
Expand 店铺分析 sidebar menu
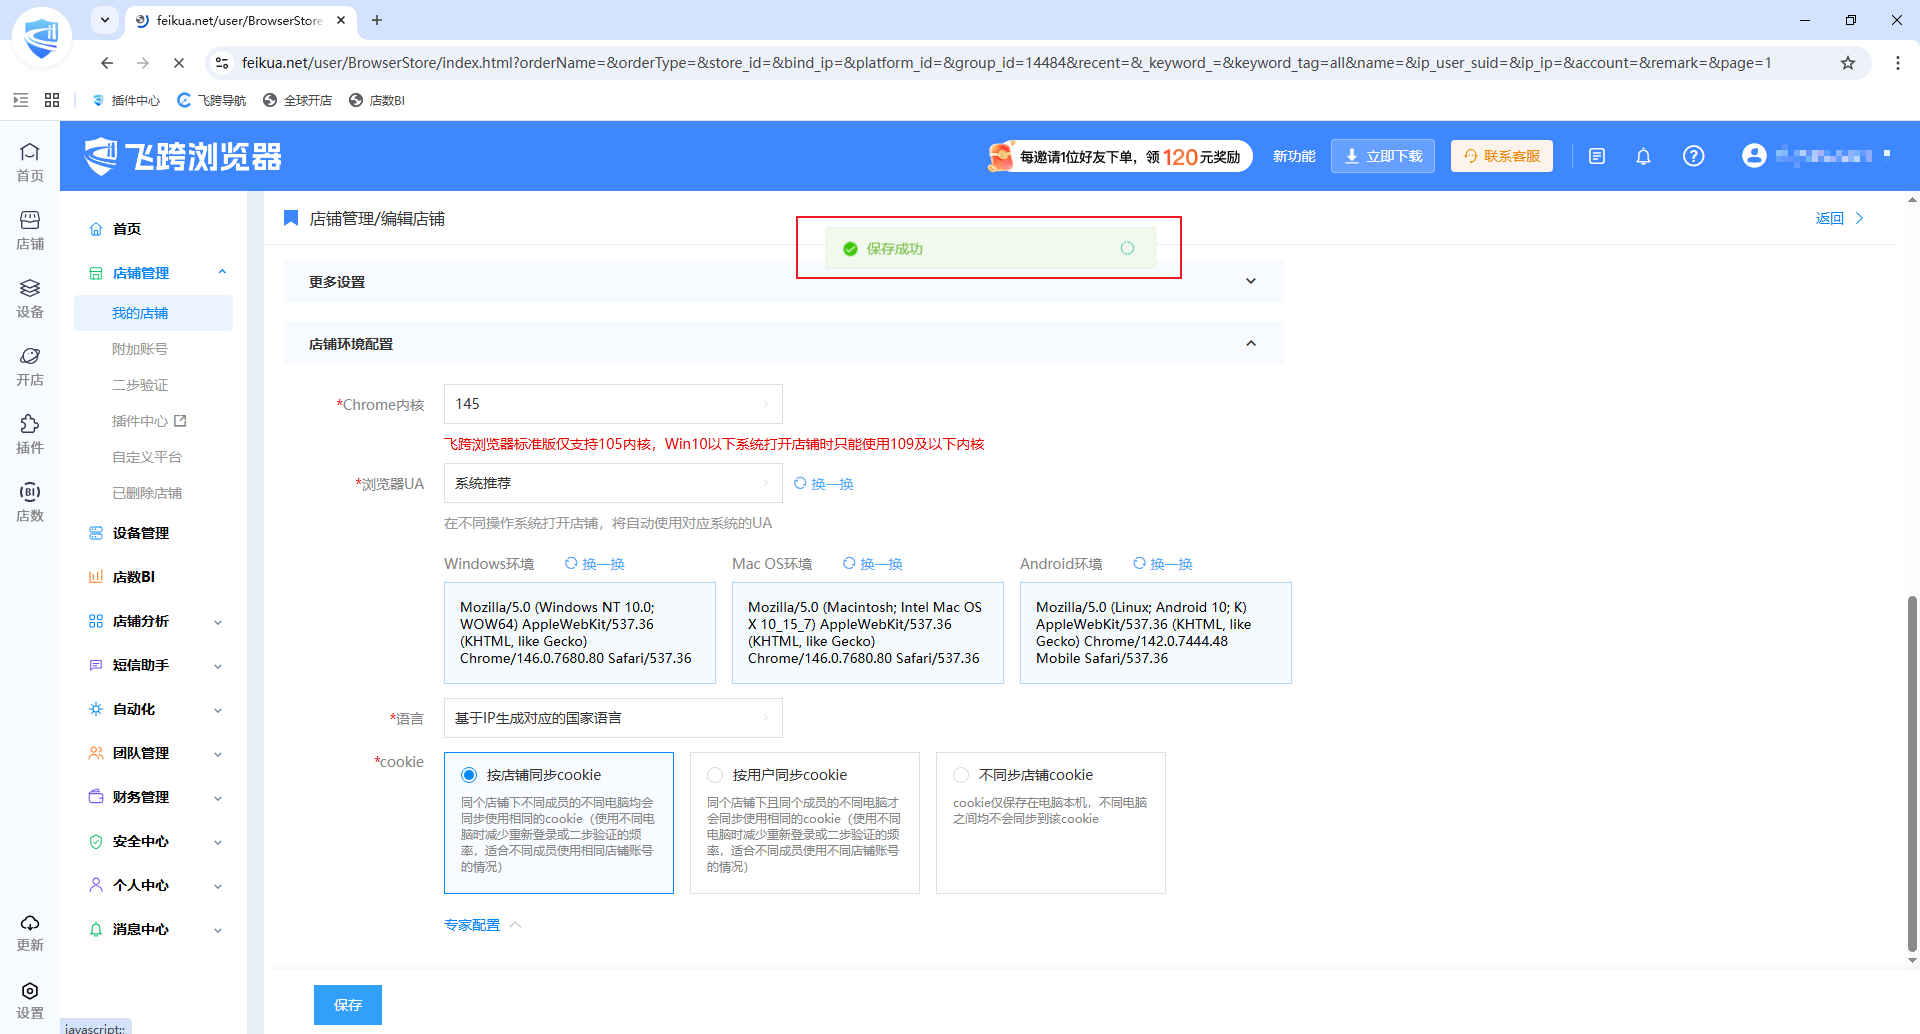click(x=155, y=621)
